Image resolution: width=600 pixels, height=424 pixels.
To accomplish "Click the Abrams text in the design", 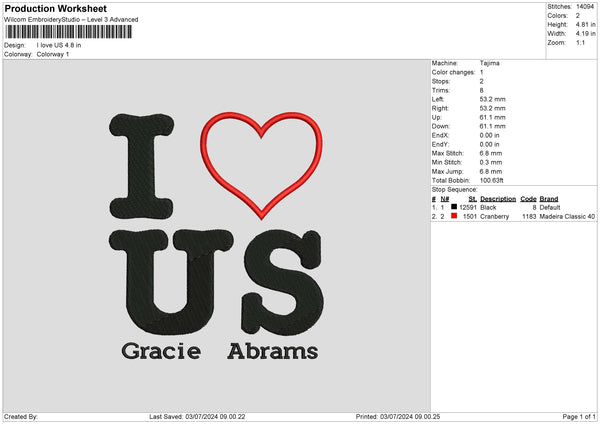I will [x=273, y=351].
